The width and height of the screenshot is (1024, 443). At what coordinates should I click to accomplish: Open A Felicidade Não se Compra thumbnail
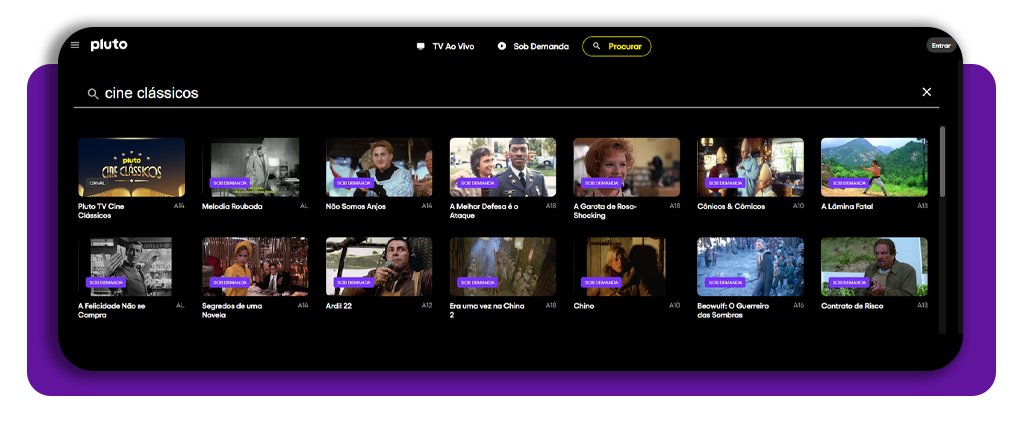tap(131, 267)
